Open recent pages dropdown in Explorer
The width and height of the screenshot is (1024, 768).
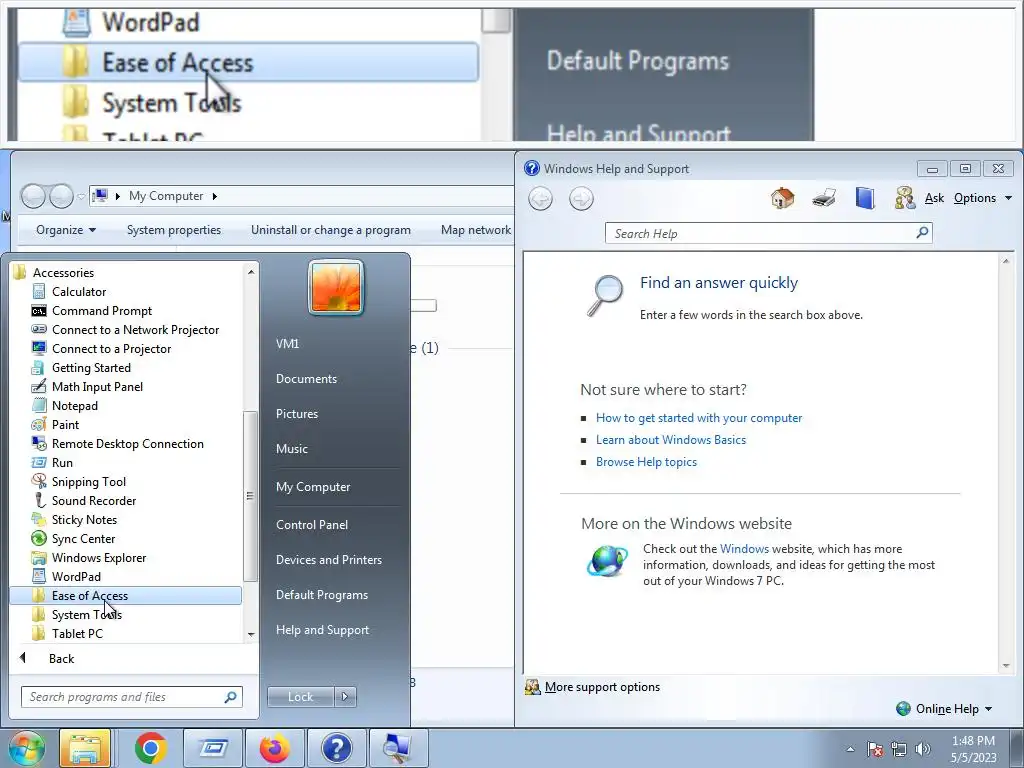[x=80, y=196]
